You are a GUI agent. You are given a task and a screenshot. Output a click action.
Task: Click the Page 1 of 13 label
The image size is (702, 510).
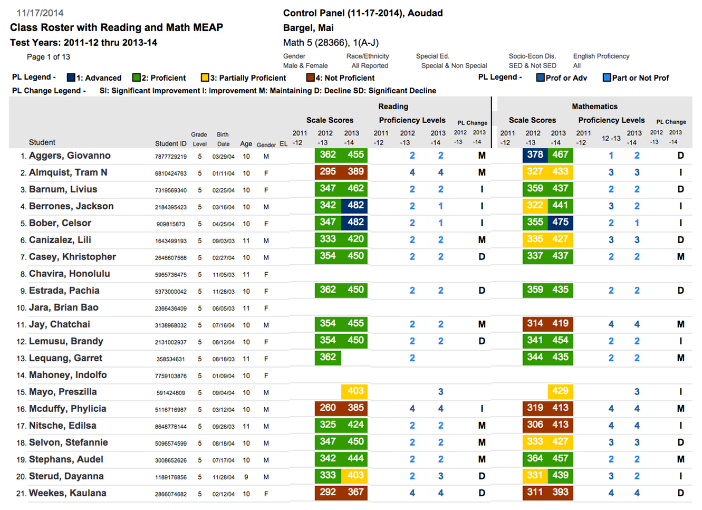tap(48, 57)
